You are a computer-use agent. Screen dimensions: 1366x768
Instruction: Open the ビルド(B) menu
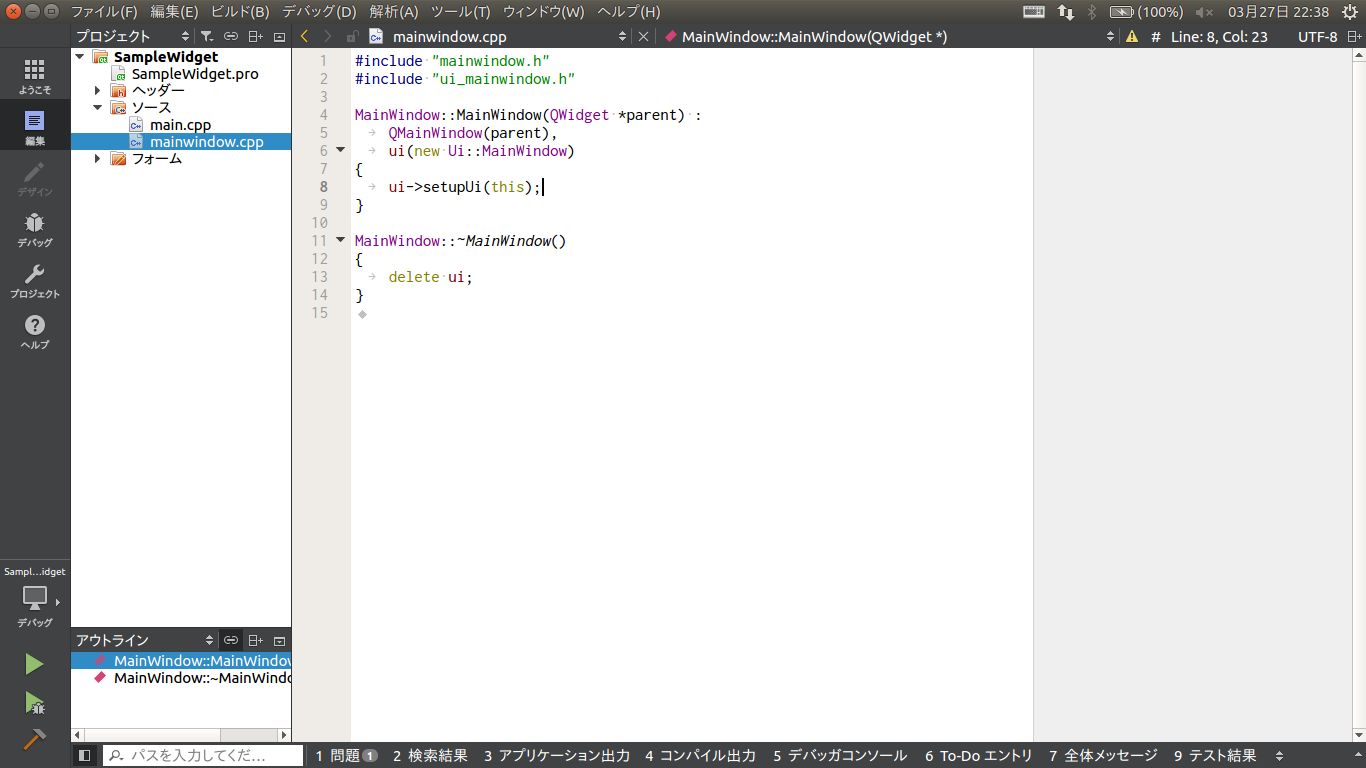240,12
